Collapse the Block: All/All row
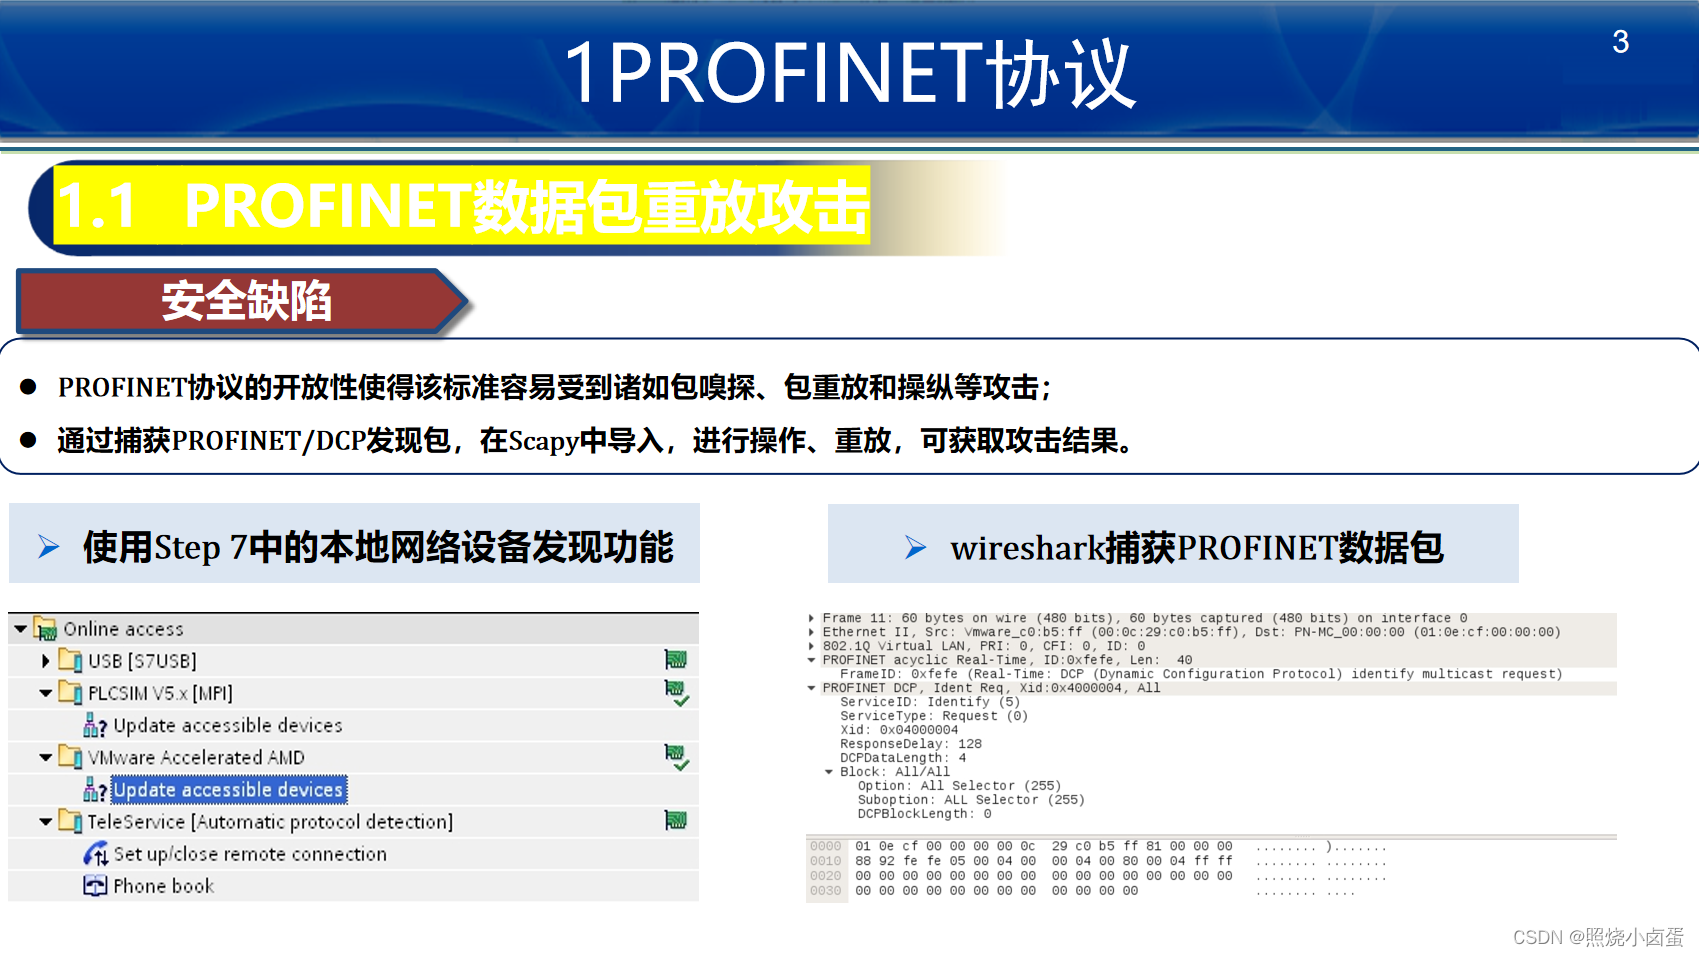The width and height of the screenshot is (1699, 957). pyautogui.click(x=829, y=772)
